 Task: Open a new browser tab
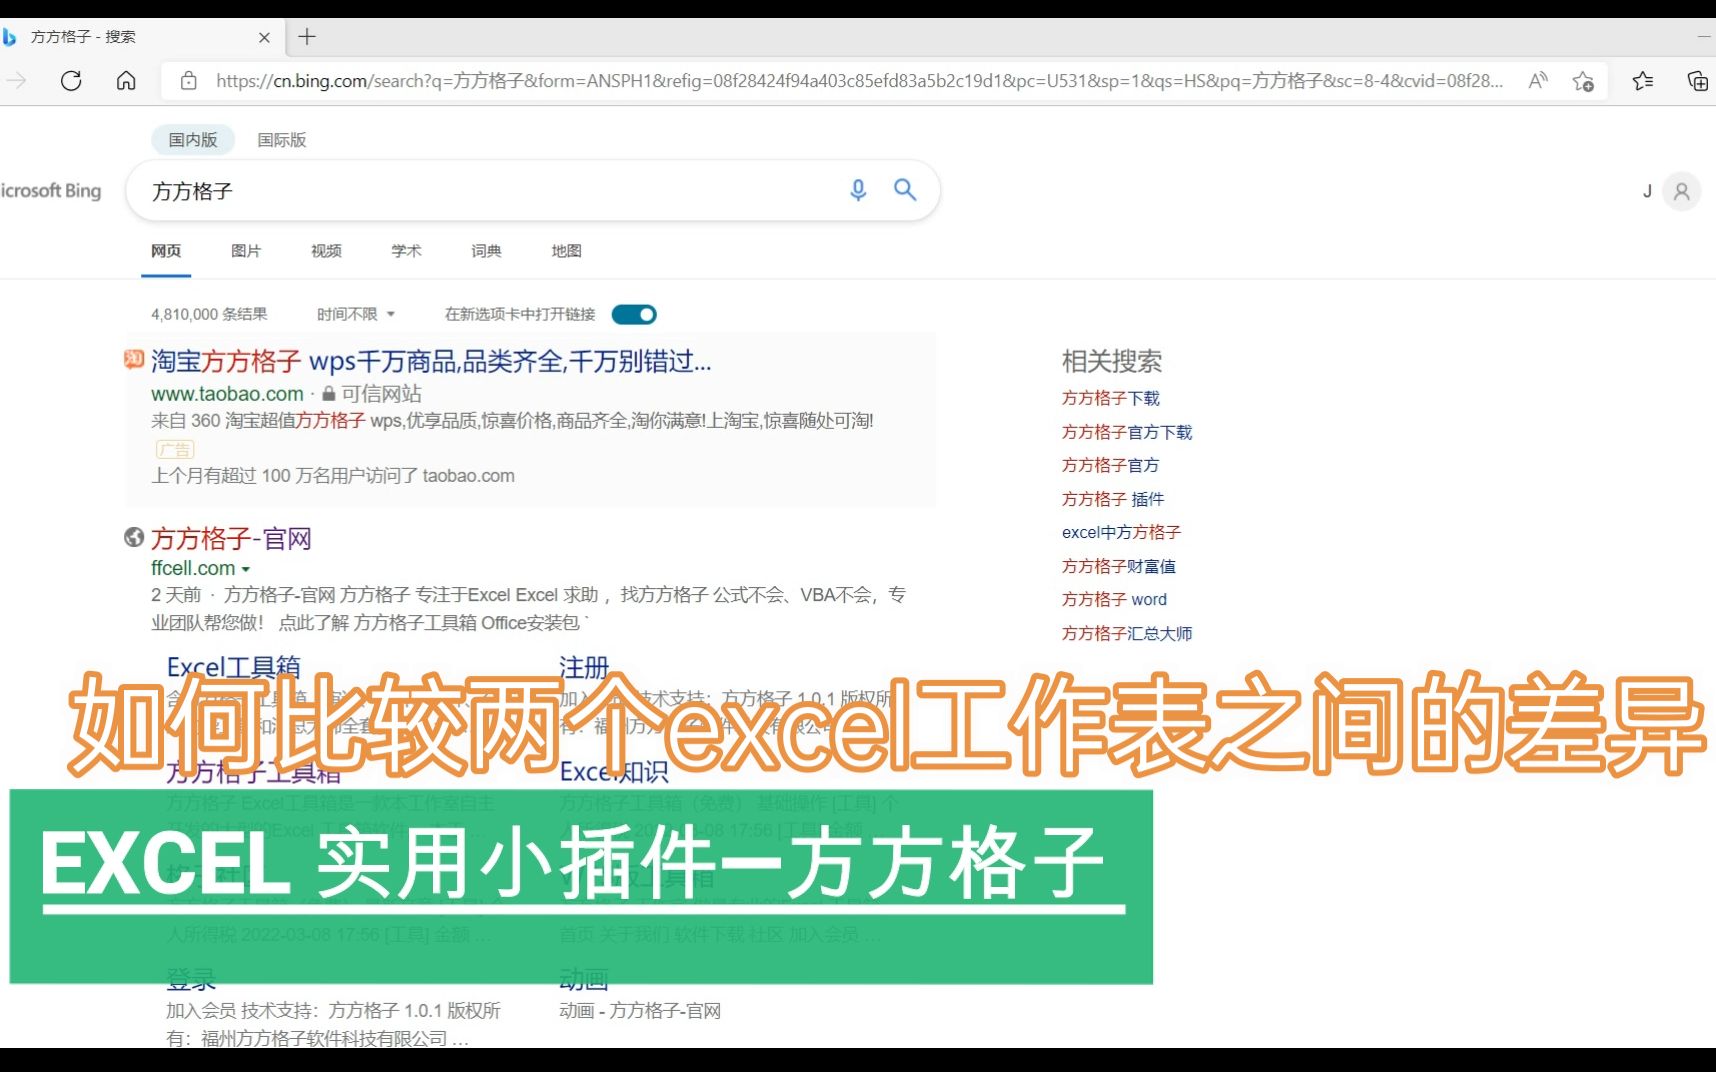[307, 37]
